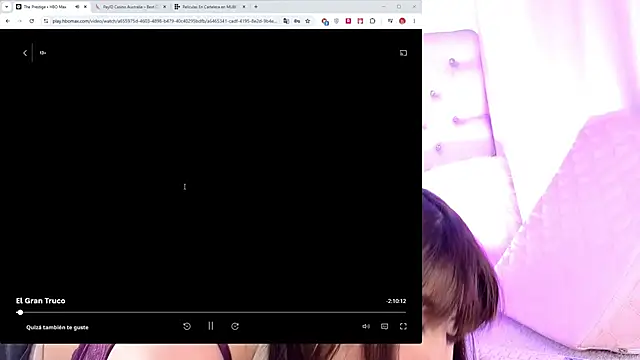This screenshot has width=640, height=360.
Task: Cast video with the Chromecast icon
Action: coord(403,53)
